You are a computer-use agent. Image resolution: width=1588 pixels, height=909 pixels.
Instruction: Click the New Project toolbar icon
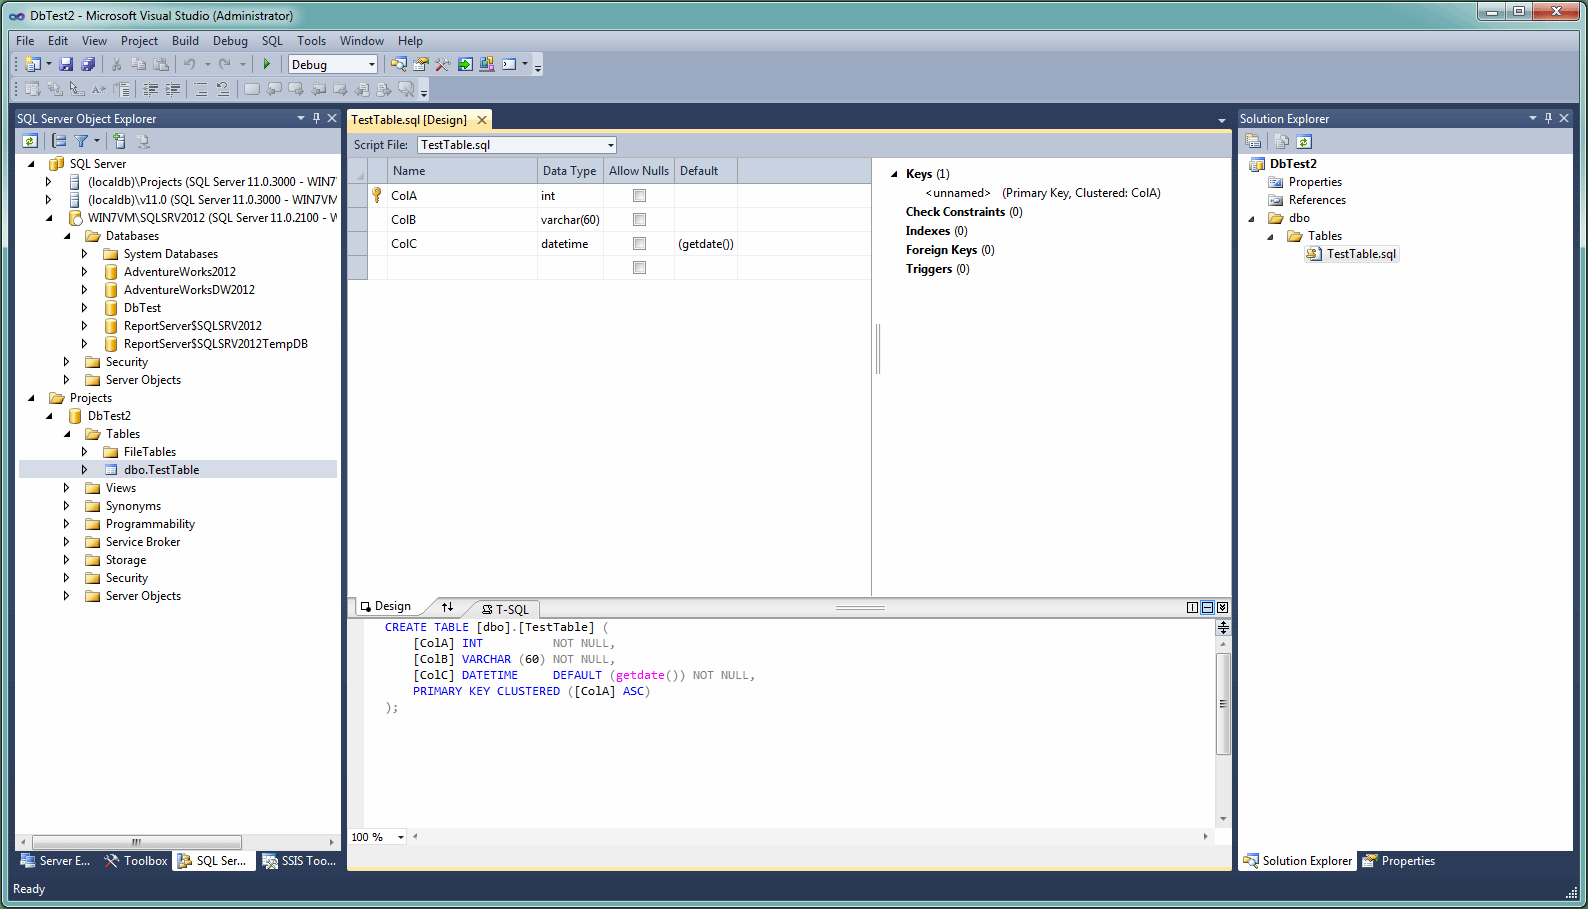(x=32, y=64)
